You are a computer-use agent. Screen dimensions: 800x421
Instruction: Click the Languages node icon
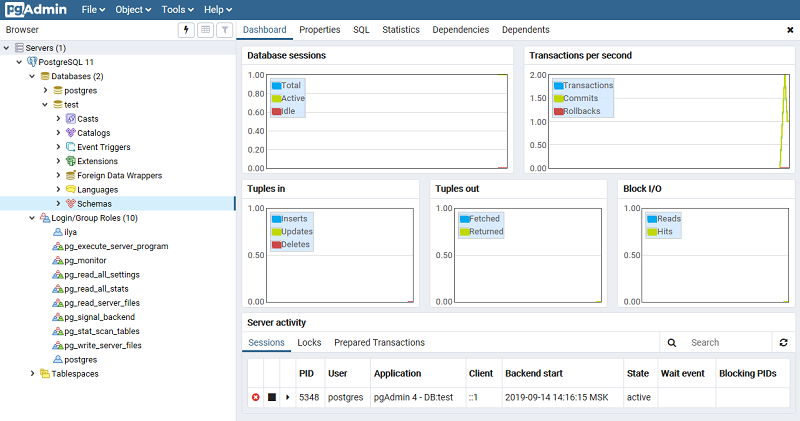click(71, 189)
